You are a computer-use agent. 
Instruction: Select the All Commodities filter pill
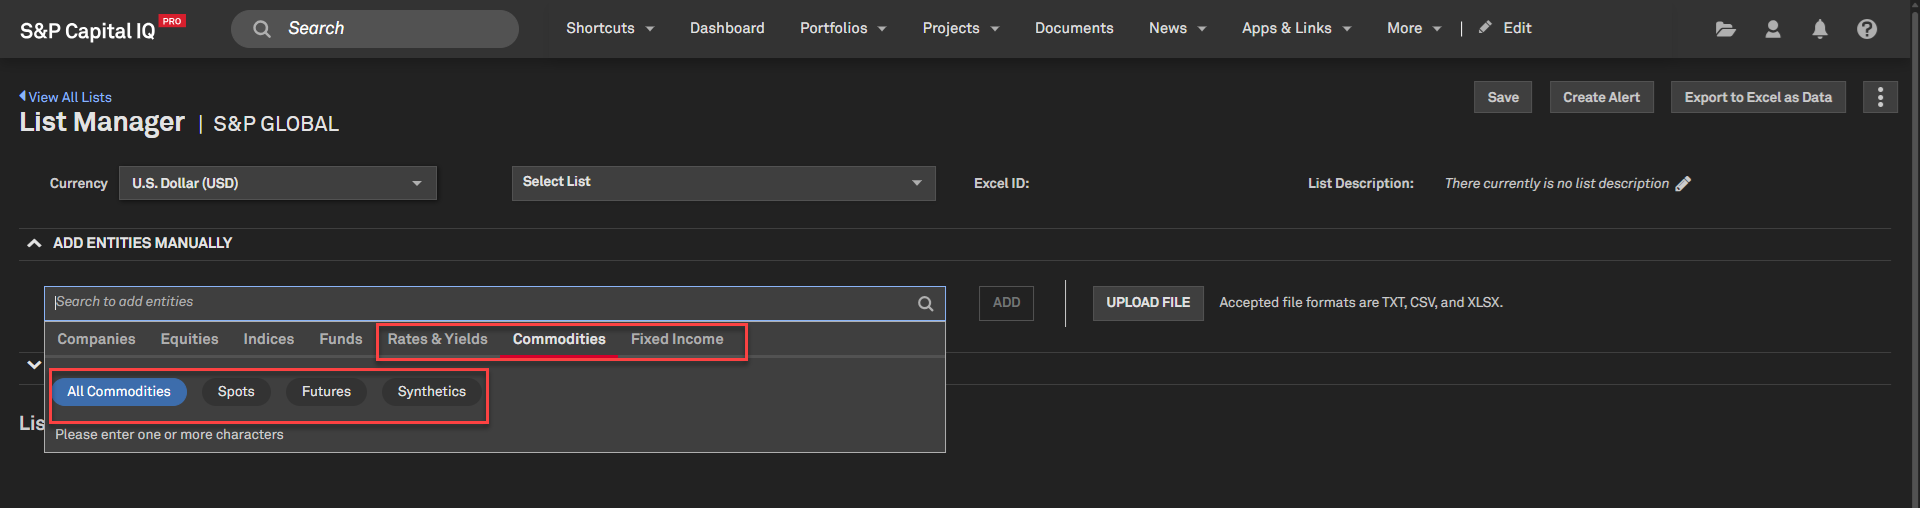coord(119,391)
